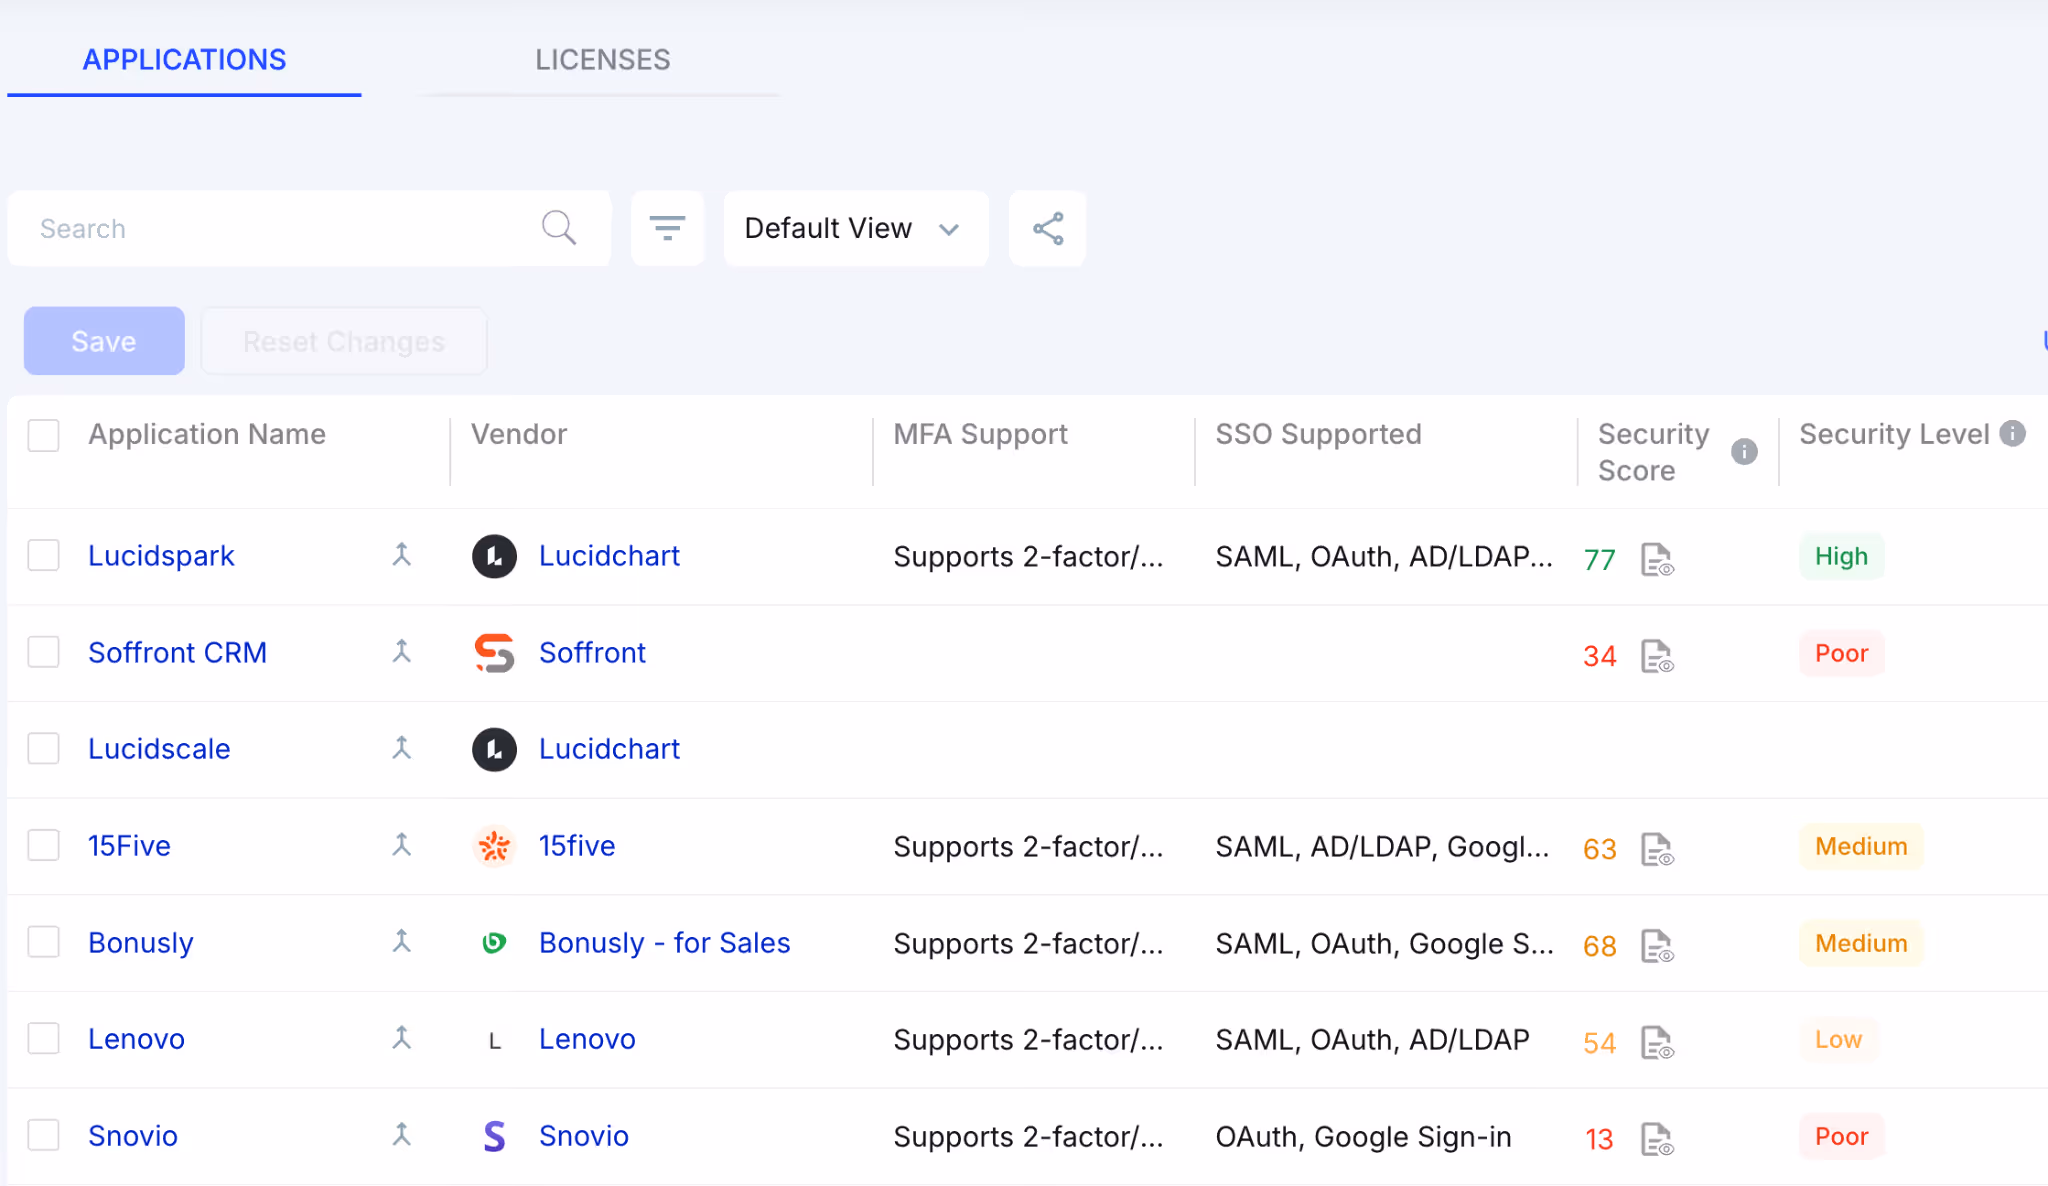Click the MFA Support column header
Screen dimensions: 2048x1186
point(980,434)
